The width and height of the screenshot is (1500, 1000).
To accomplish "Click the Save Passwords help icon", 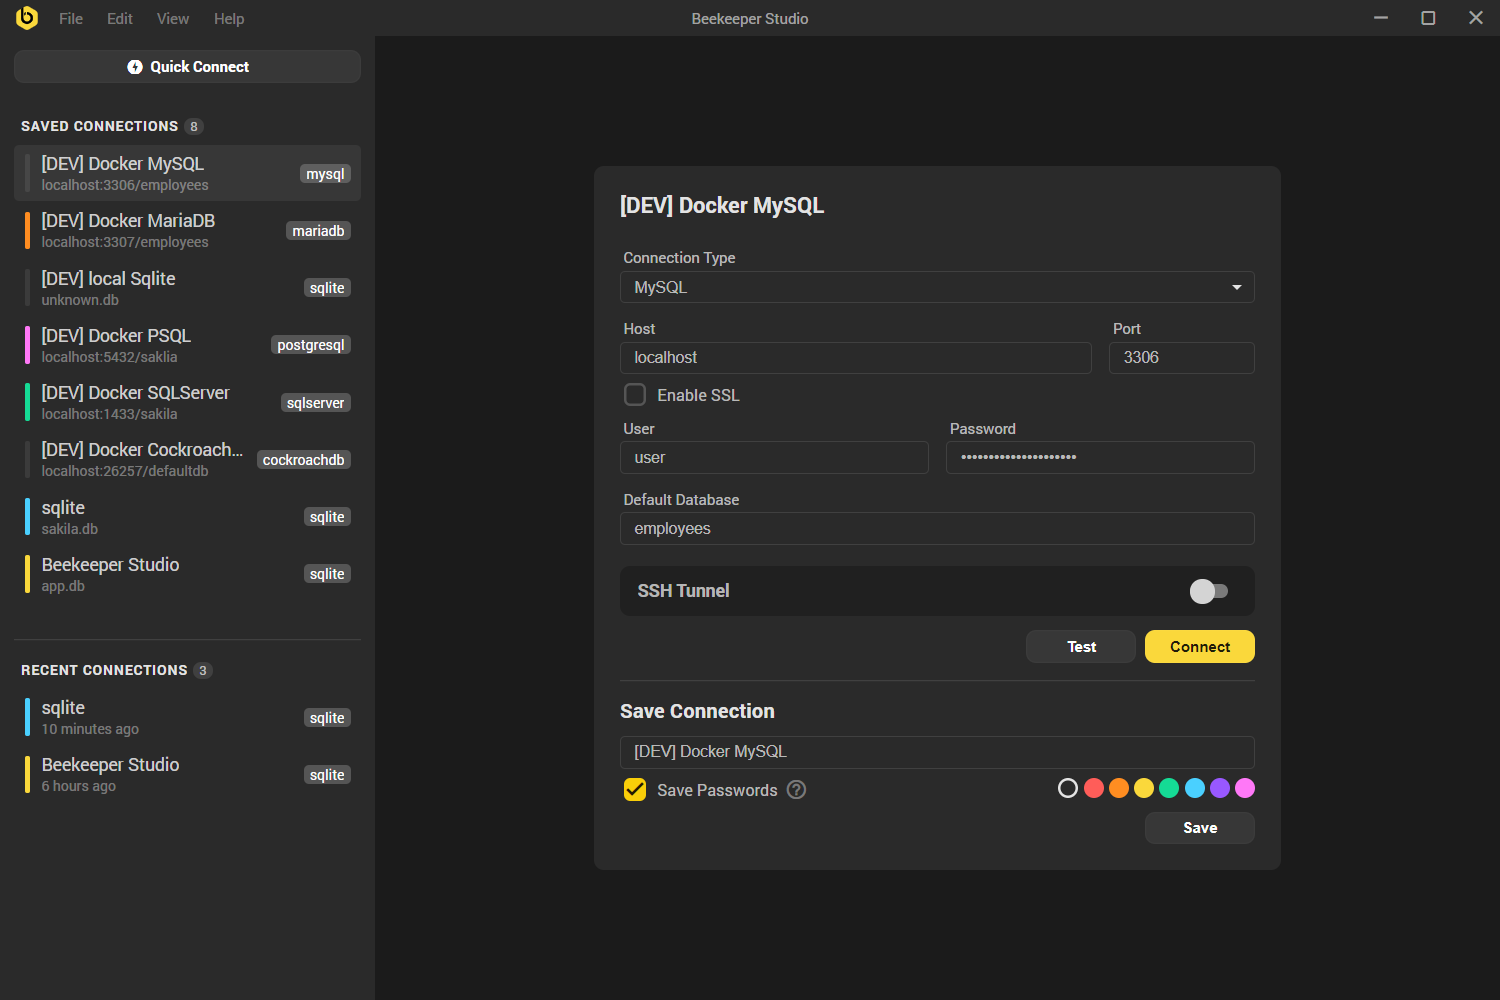I will click(x=796, y=790).
